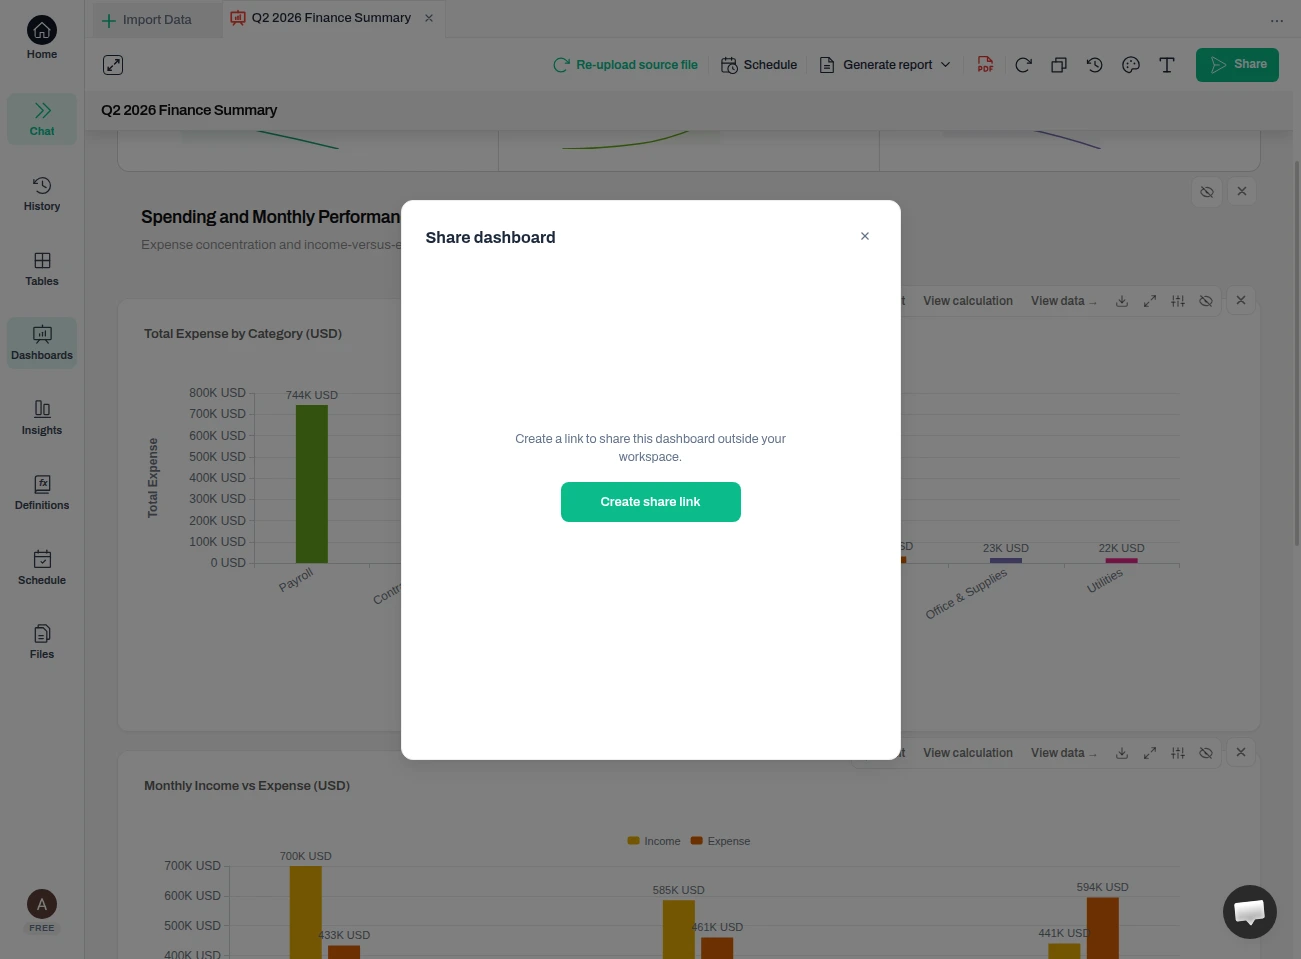Open Tables section
The width and height of the screenshot is (1301, 959).
(x=42, y=269)
